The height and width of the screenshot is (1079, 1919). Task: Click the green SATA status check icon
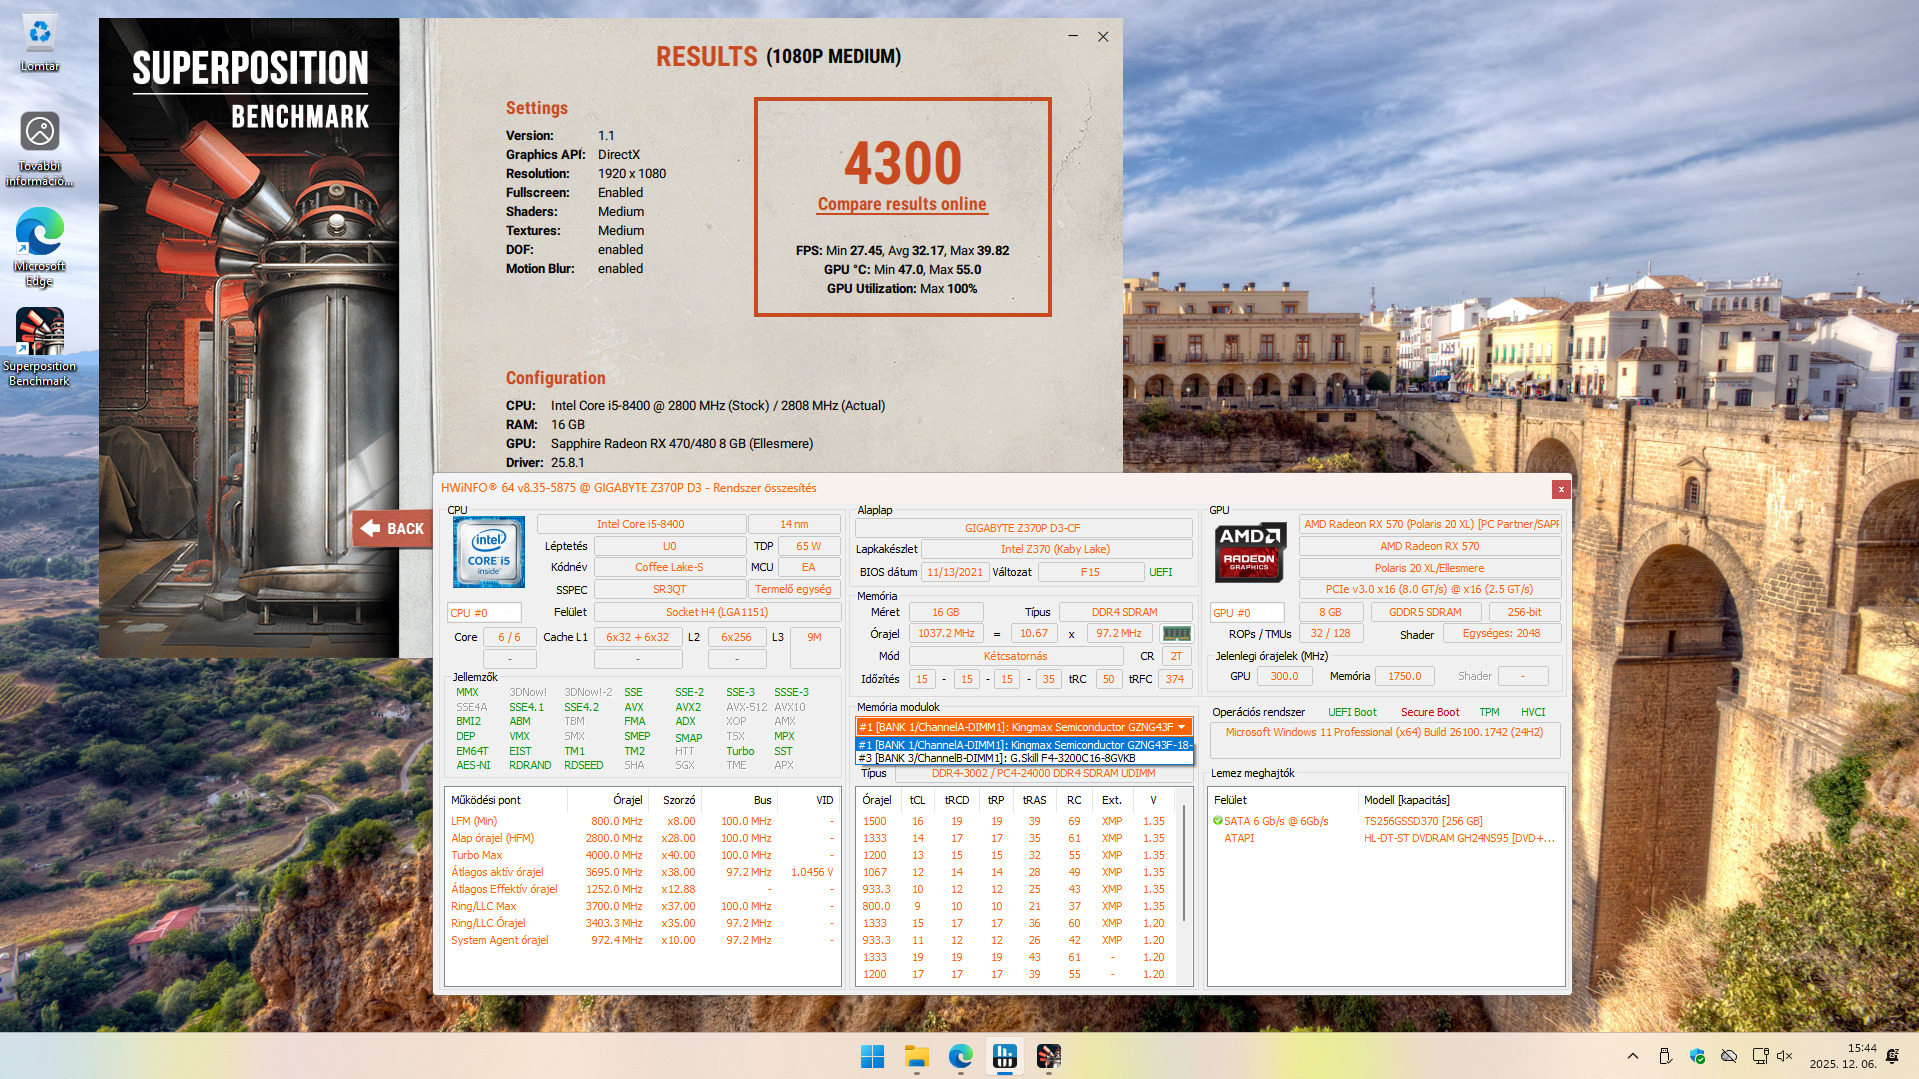(x=1217, y=821)
